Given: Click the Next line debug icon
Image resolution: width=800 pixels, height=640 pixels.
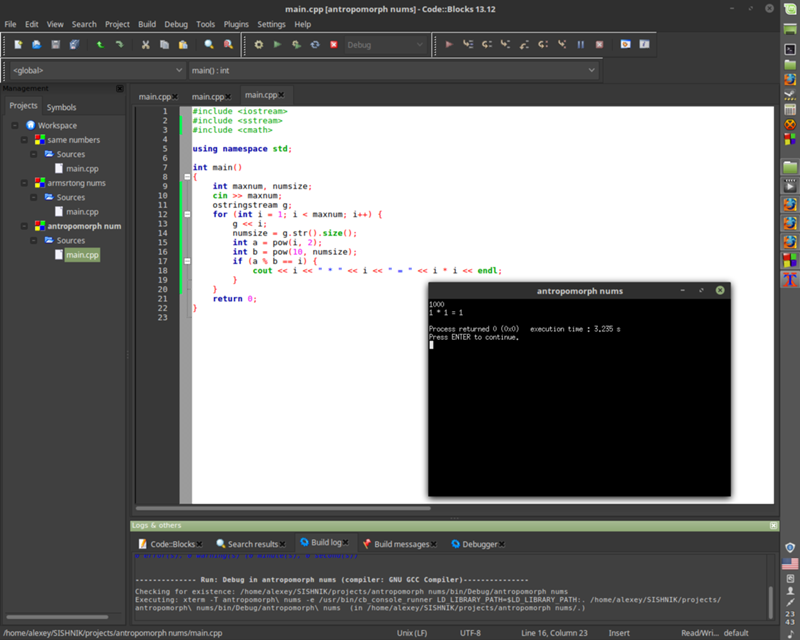Looking at the screenshot, I should (487, 44).
